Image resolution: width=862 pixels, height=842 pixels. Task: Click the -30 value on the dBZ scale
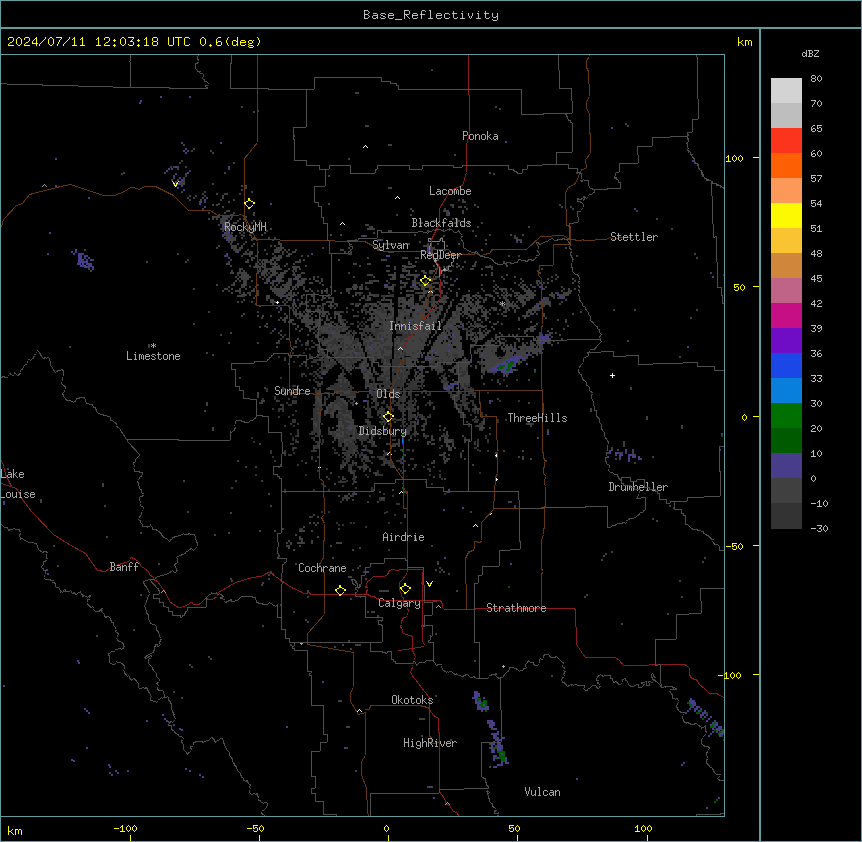(x=819, y=528)
